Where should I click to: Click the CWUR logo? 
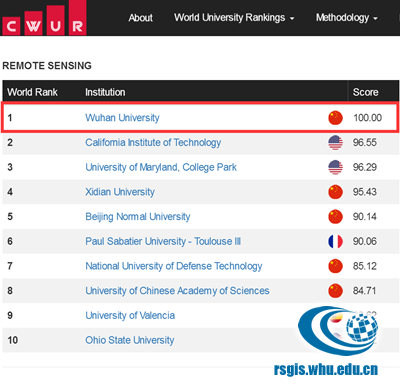[x=44, y=18]
